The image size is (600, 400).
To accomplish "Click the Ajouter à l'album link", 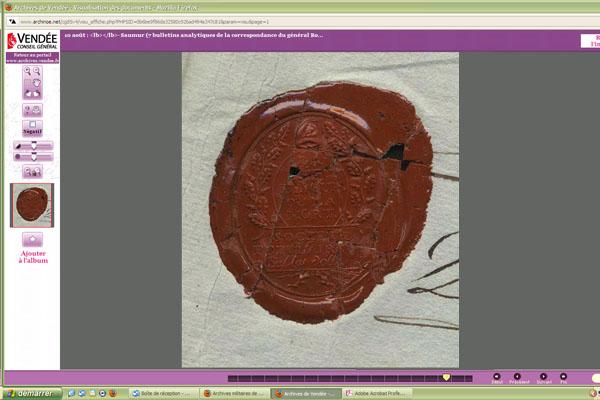I will [33, 257].
